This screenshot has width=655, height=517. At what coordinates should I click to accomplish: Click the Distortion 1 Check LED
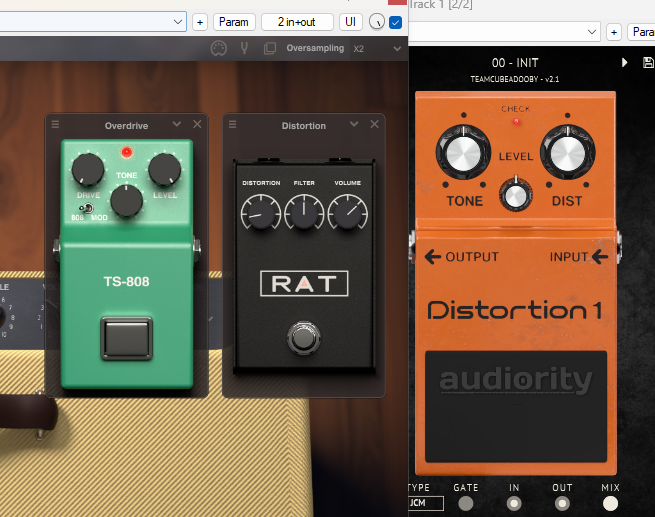516,122
